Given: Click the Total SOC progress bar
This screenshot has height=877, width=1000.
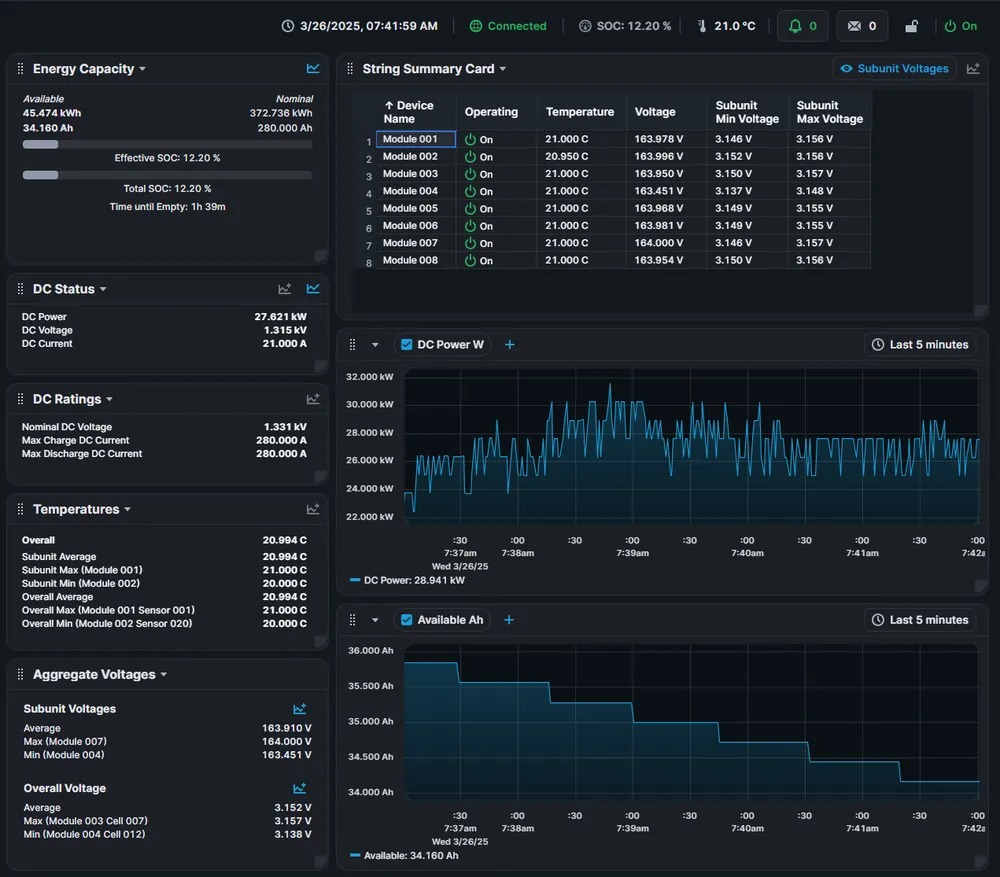Looking at the screenshot, I should 167,175.
